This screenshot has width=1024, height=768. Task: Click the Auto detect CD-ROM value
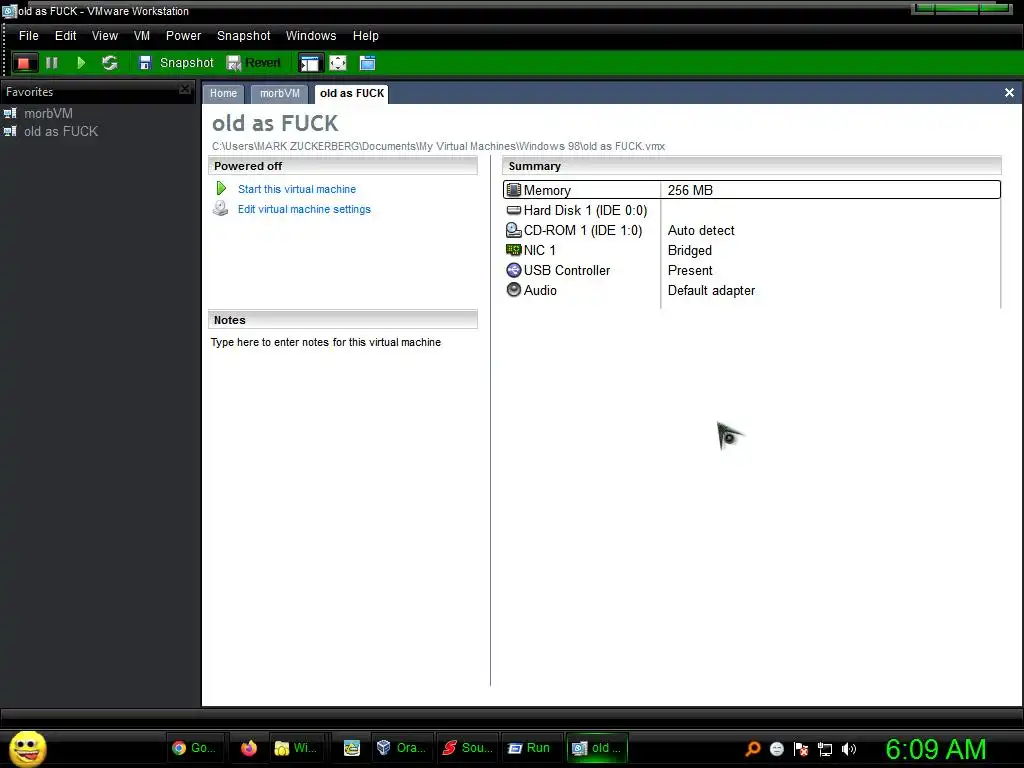tap(701, 231)
